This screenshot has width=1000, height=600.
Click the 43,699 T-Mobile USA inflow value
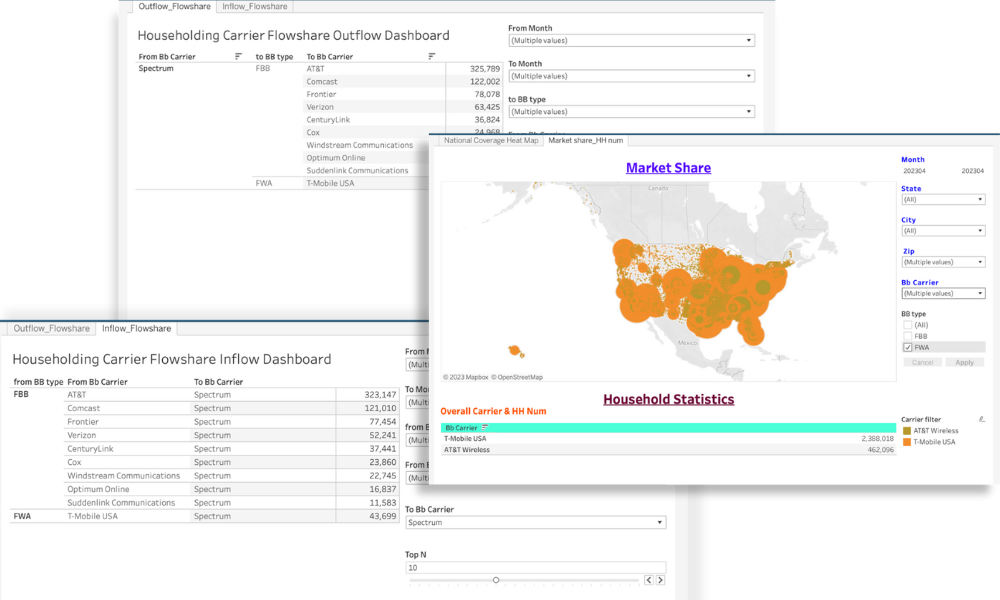[383, 516]
